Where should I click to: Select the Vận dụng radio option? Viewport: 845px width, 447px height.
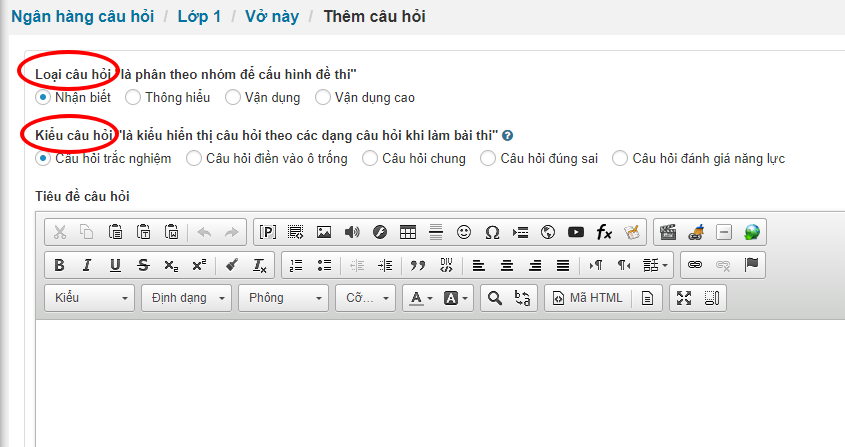point(232,98)
